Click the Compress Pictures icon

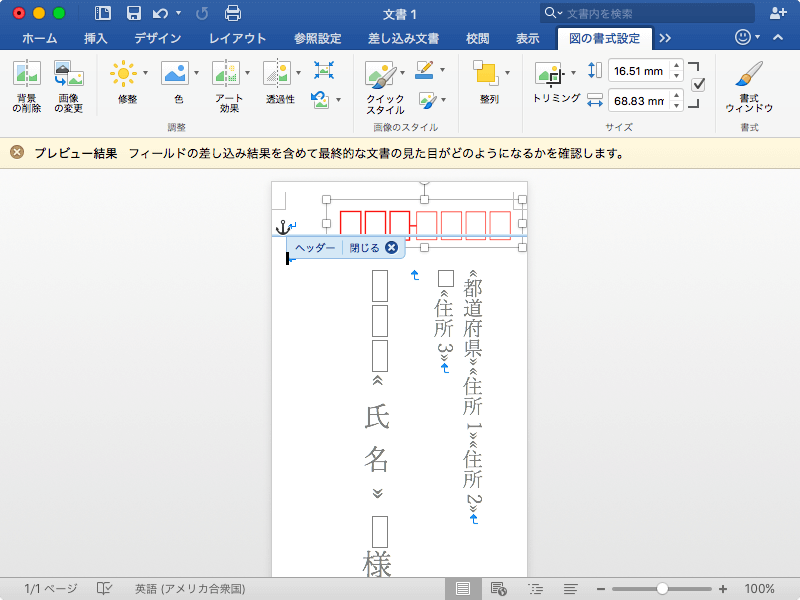pyautogui.click(x=324, y=70)
